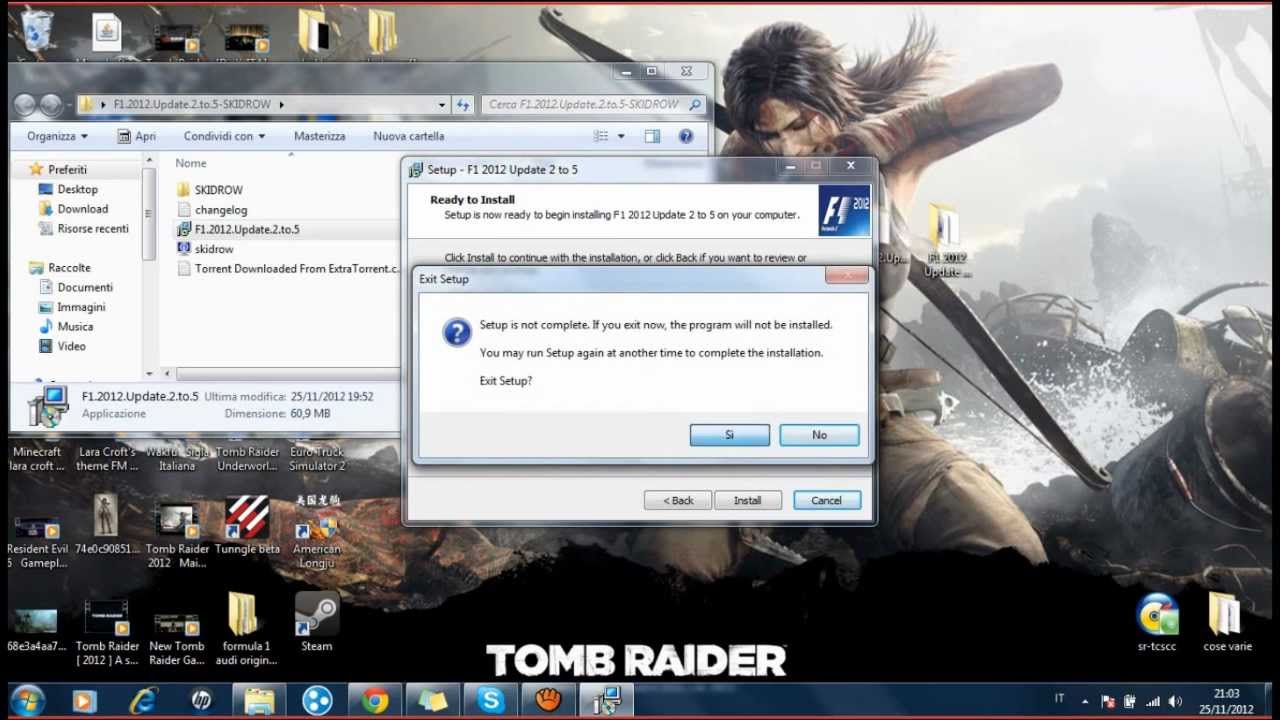
Task: Select the cose varie folder on desktop
Action: pyautogui.click(x=1227, y=622)
